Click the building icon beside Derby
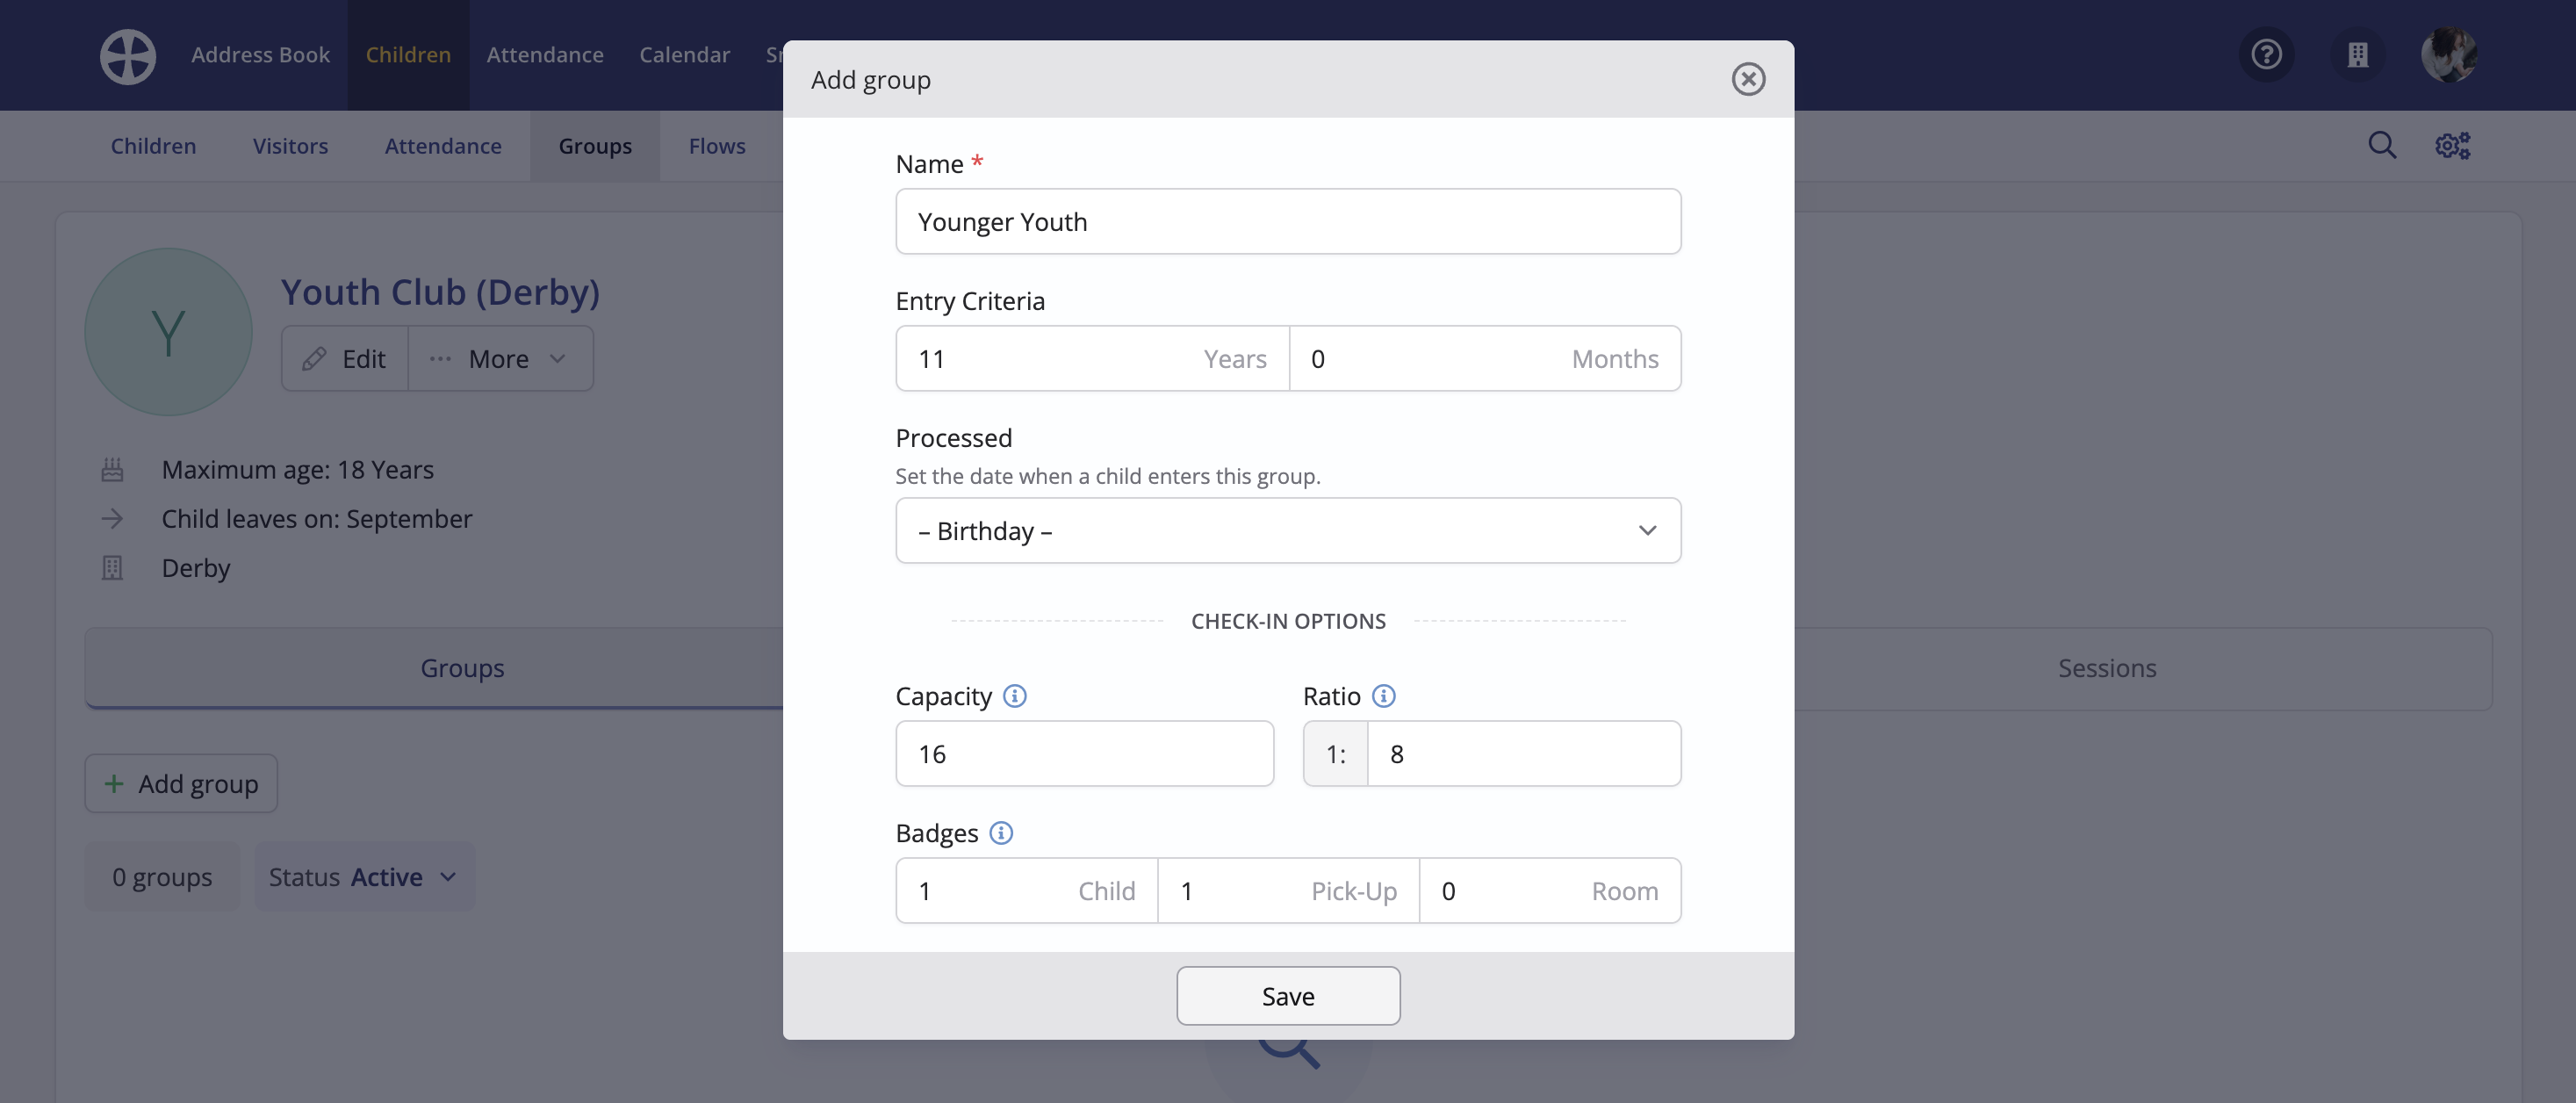This screenshot has width=2576, height=1103. [112, 568]
